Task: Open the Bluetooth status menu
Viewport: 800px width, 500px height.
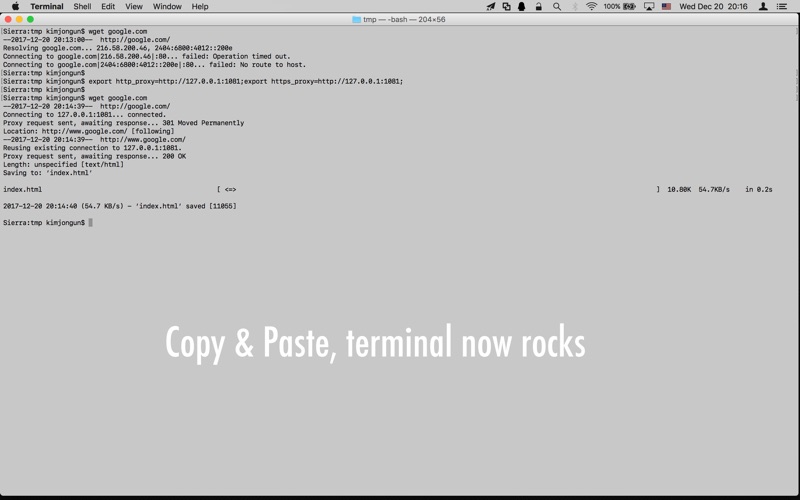Action: [x=575, y=7]
